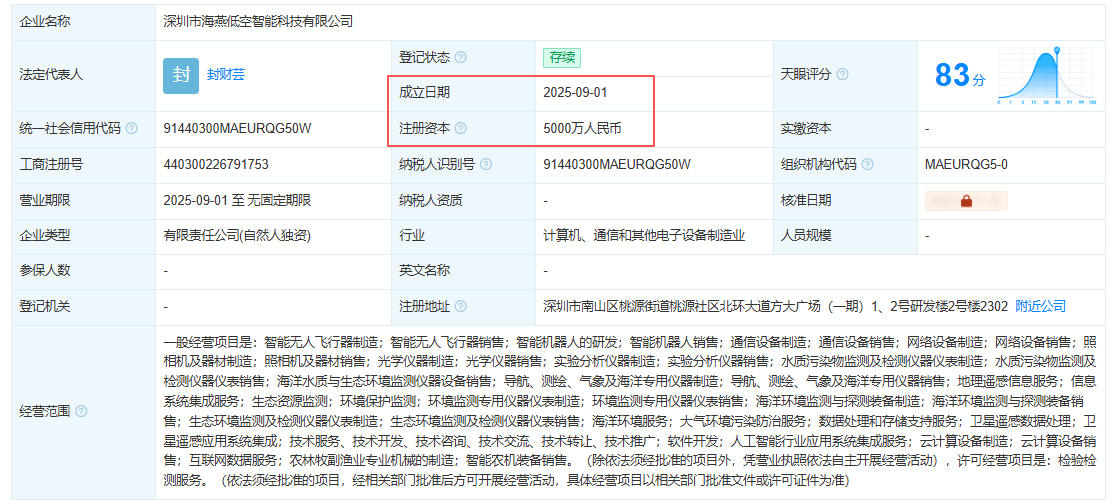Click the 法定代表人 label

[51, 74]
